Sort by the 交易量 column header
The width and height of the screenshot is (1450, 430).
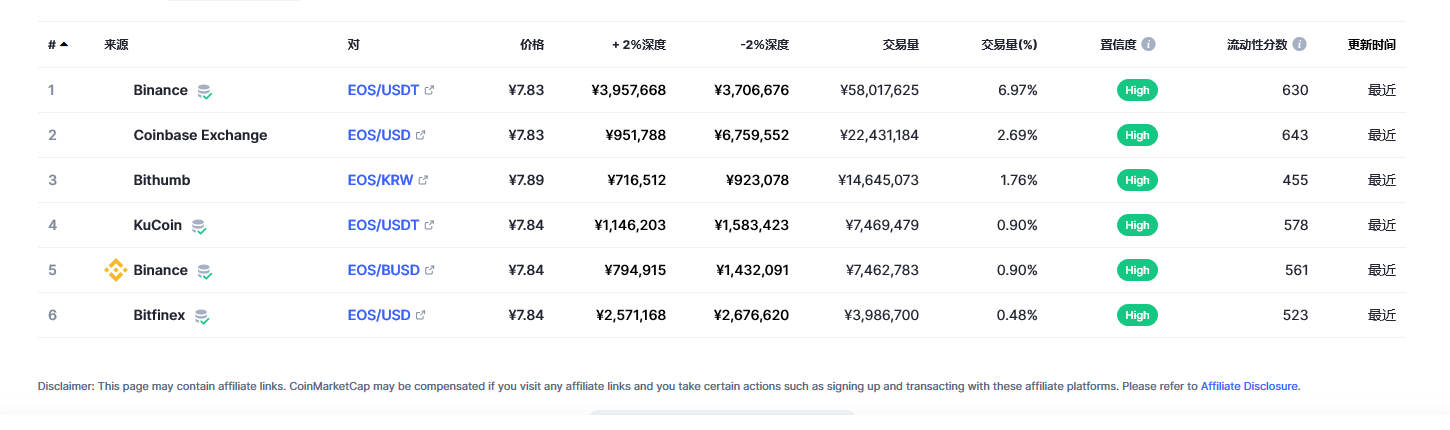pos(900,45)
